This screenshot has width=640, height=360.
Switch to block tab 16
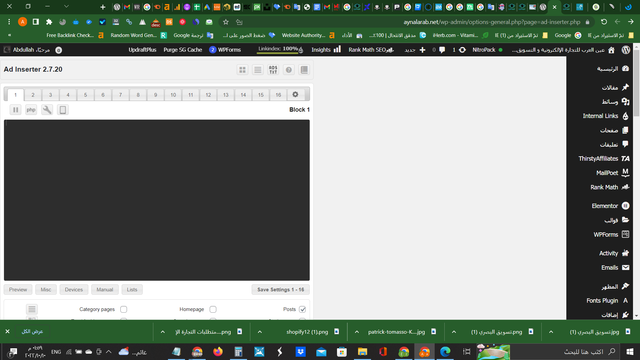278,95
